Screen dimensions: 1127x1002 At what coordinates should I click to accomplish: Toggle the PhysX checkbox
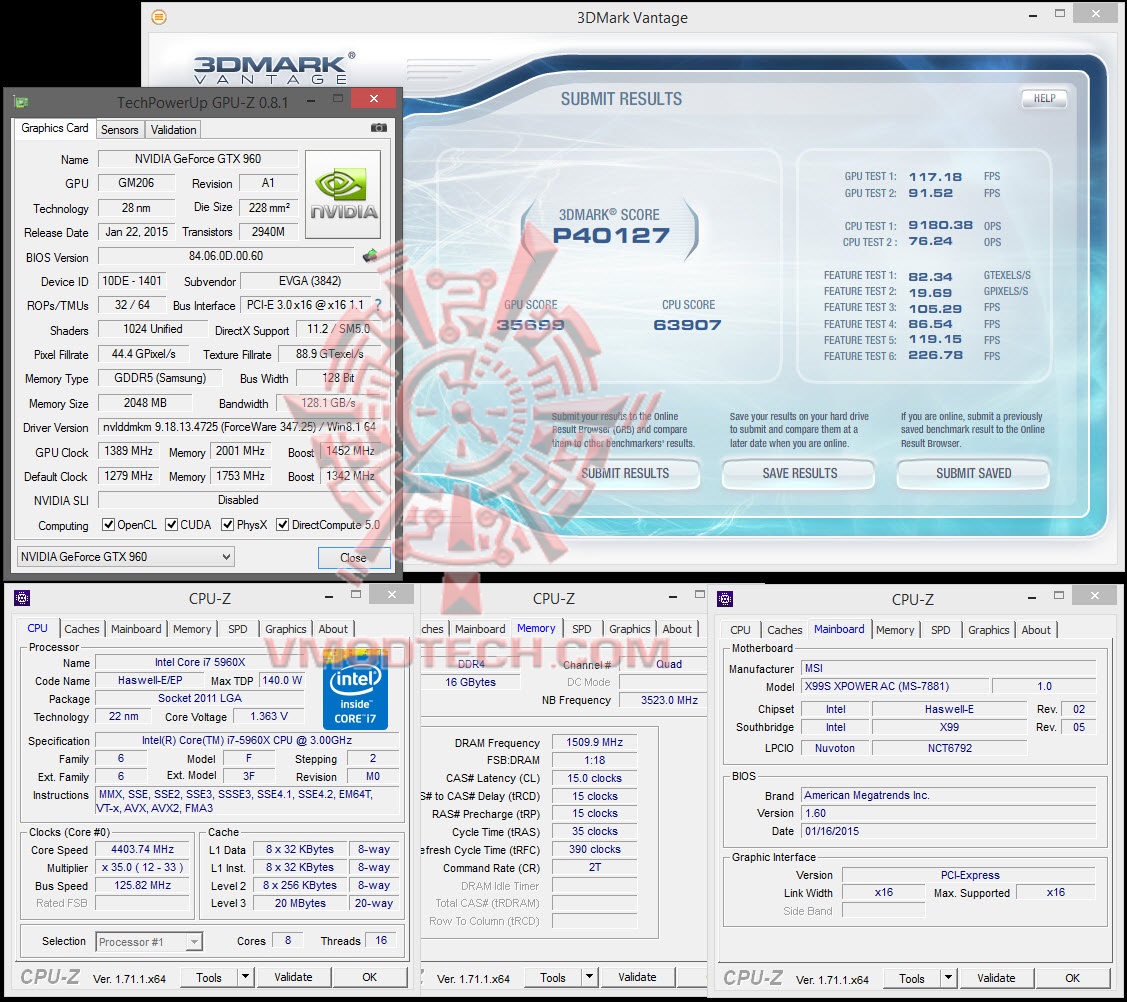[227, 525]
